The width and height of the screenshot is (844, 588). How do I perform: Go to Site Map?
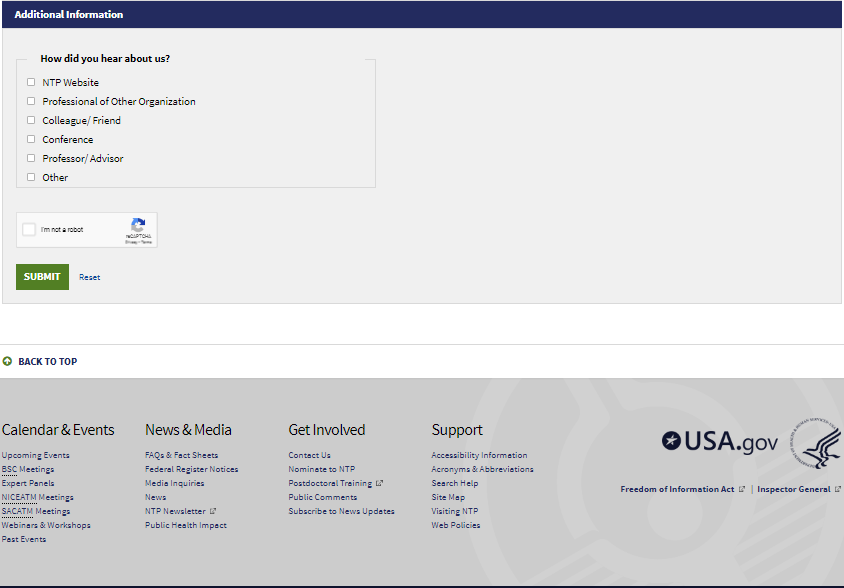click(448, 497)
